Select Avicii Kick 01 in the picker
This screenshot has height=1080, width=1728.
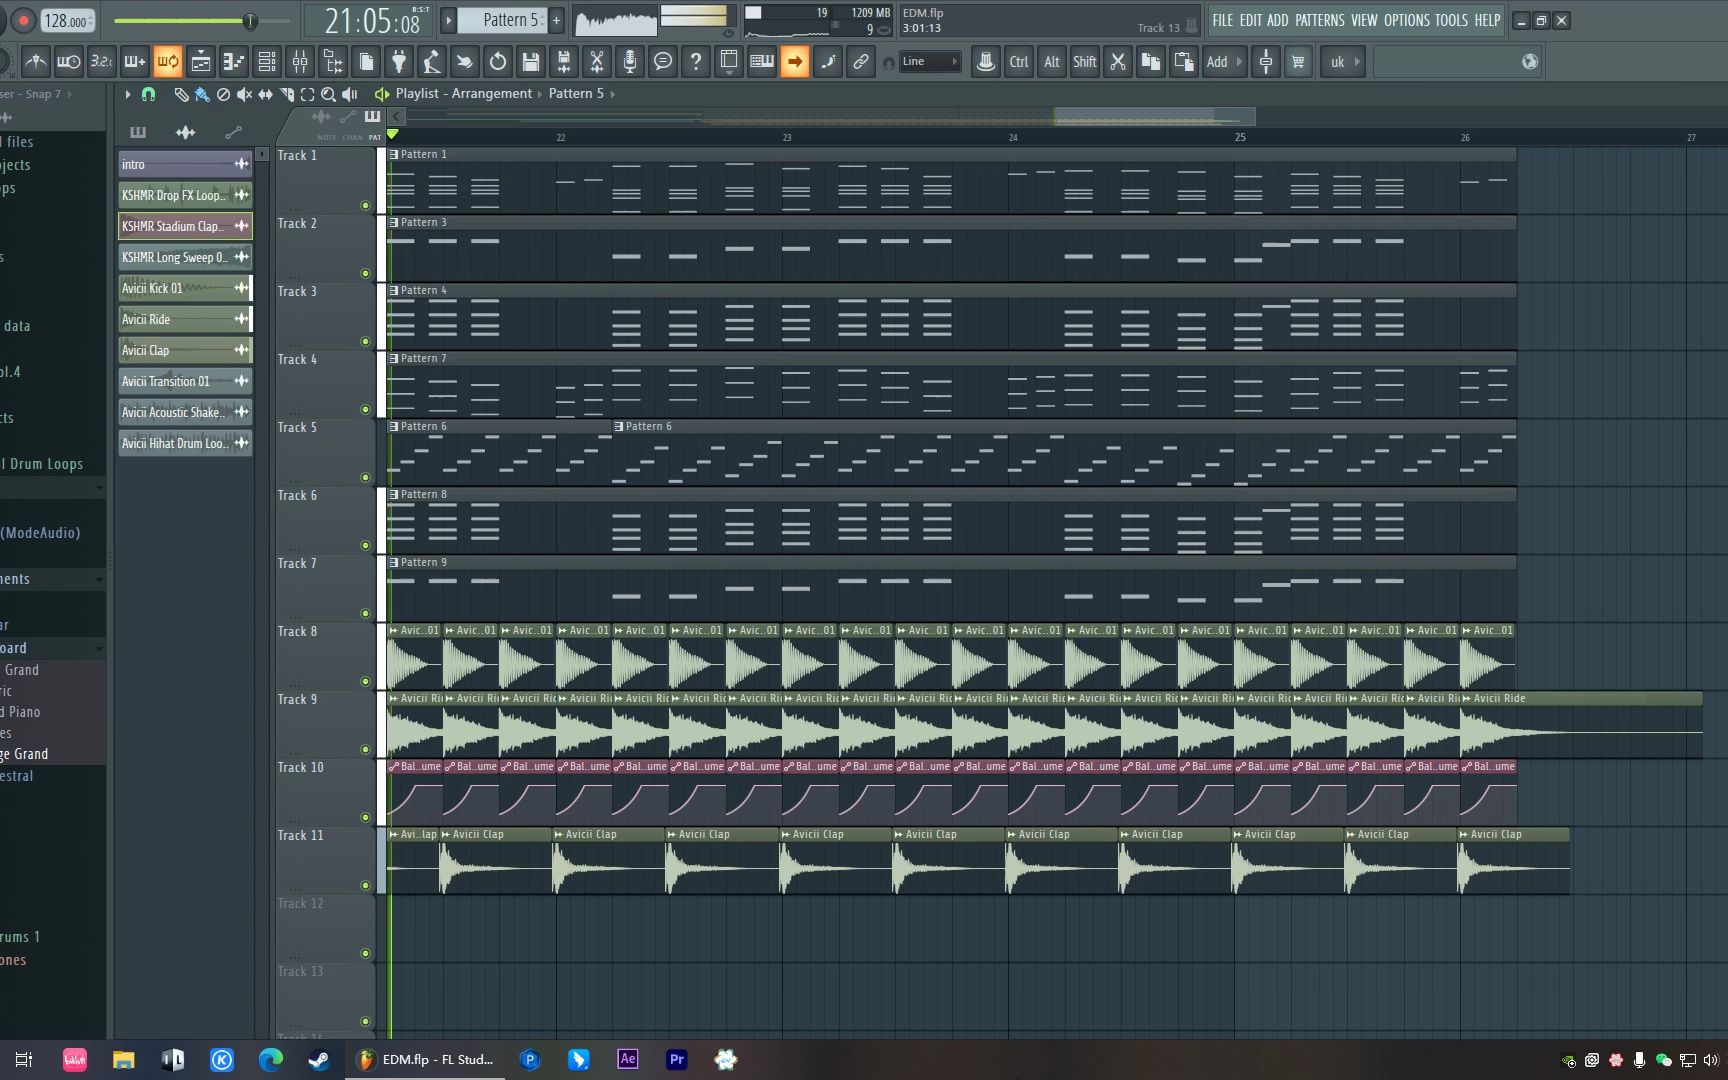[x=185, y=288]
